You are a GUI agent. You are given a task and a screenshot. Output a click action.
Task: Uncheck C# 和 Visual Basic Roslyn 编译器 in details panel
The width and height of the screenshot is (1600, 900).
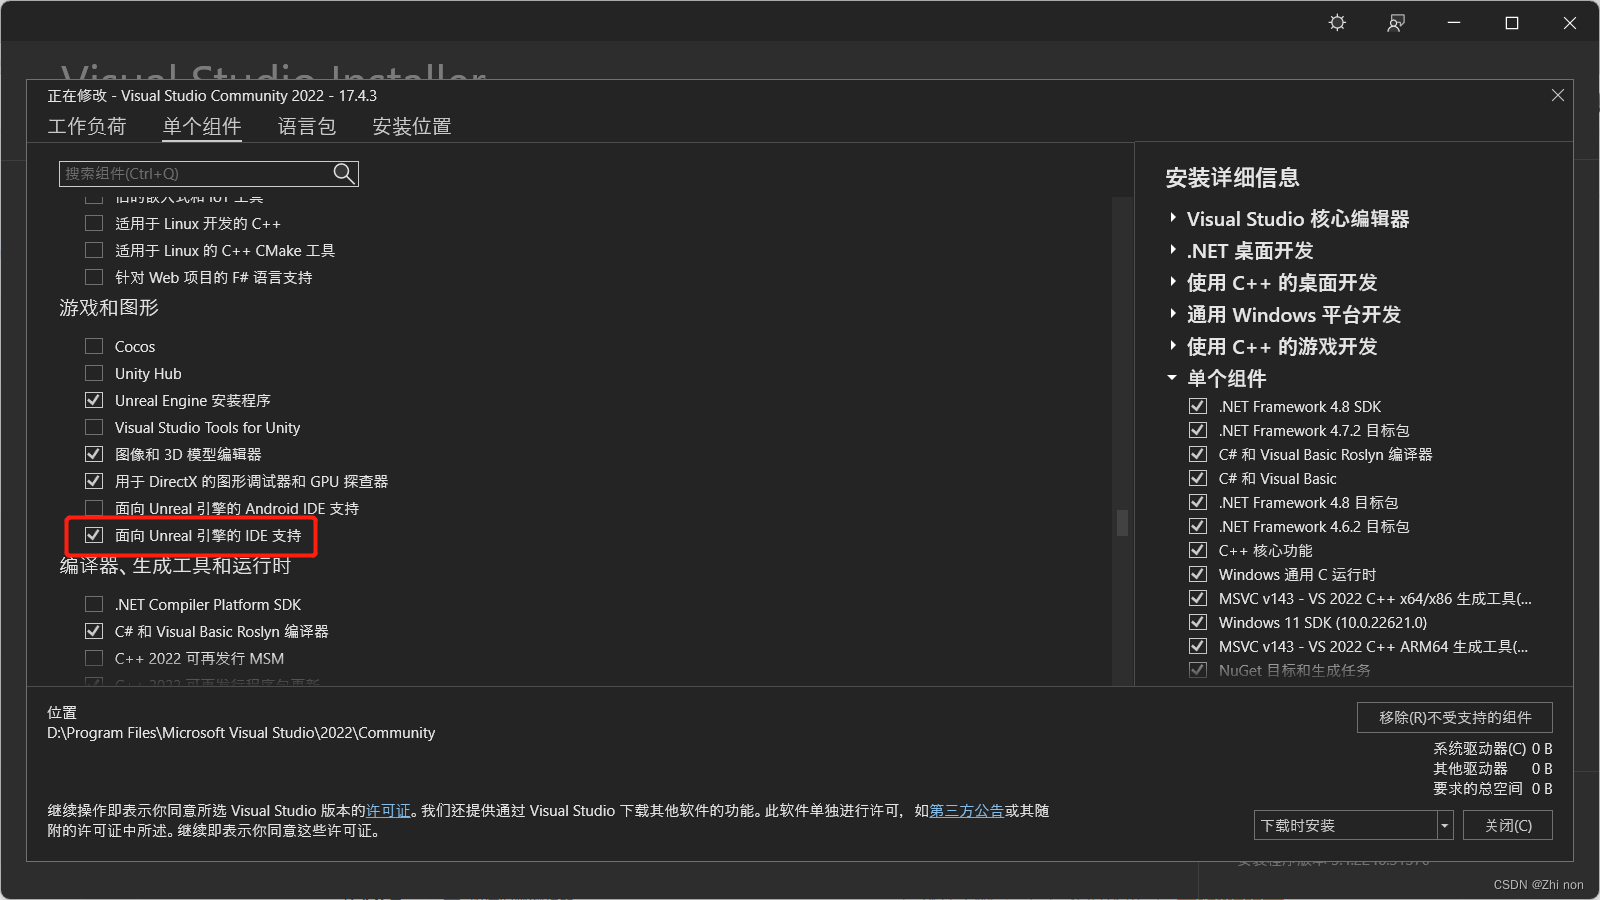click(x=1197, y=454)
